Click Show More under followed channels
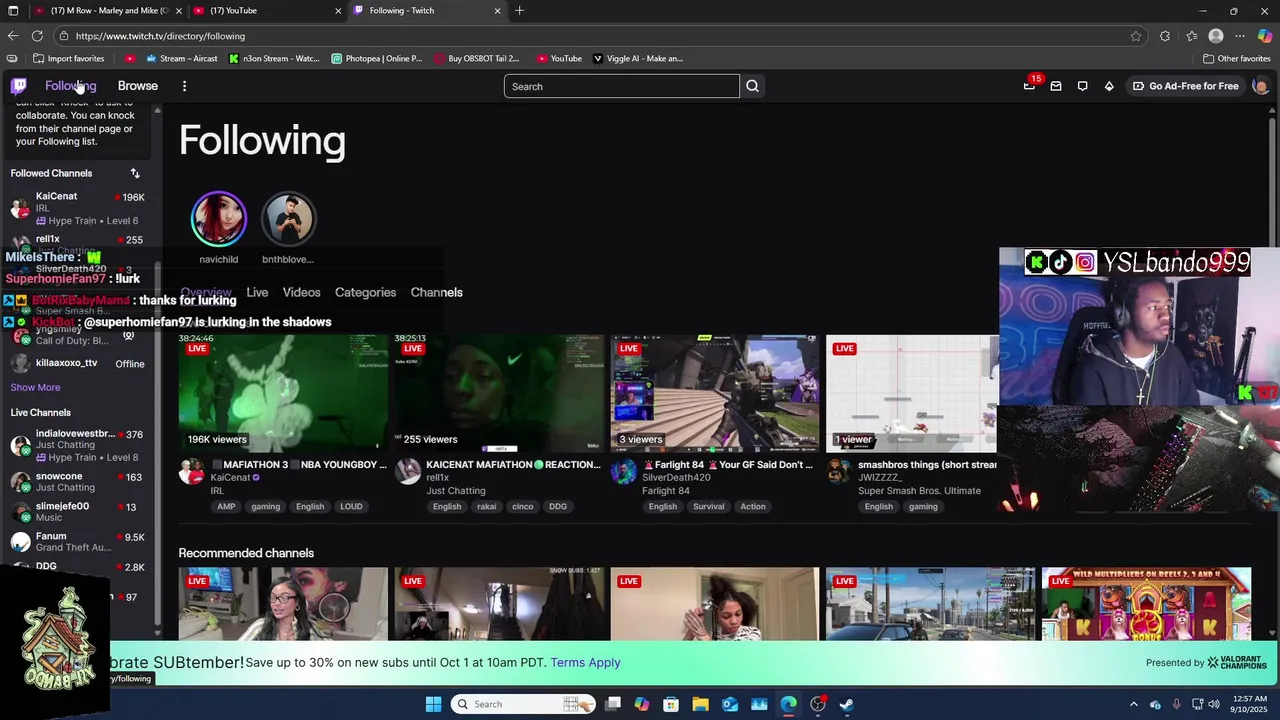Viewport: 1280px width, 720px height. point(35,387)
